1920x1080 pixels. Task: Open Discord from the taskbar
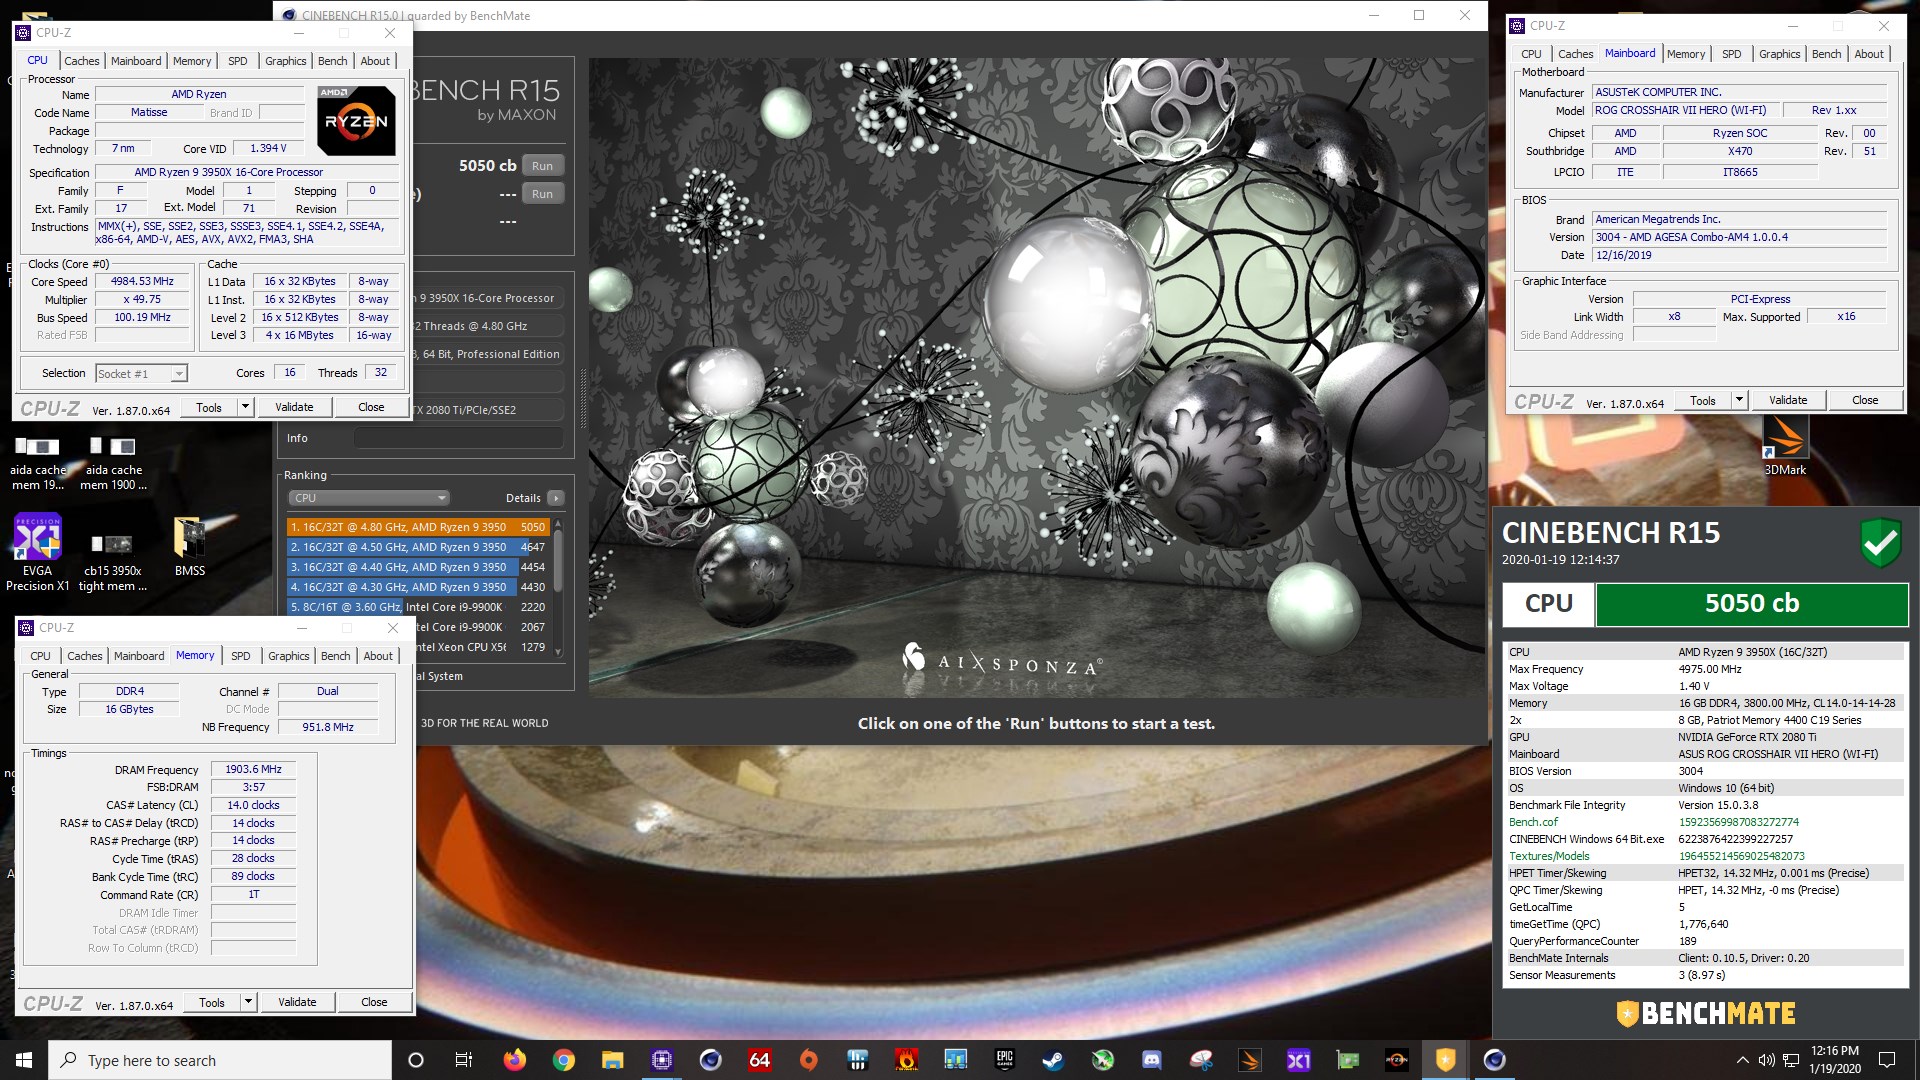coord(1151,1060)
